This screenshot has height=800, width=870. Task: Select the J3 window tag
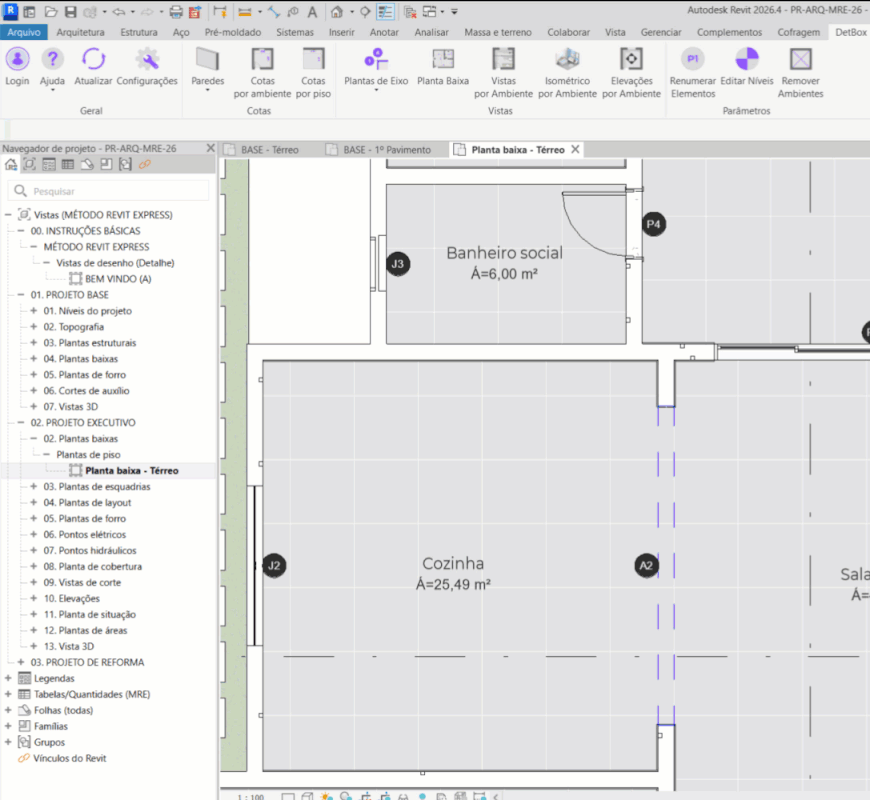[398, 264]
